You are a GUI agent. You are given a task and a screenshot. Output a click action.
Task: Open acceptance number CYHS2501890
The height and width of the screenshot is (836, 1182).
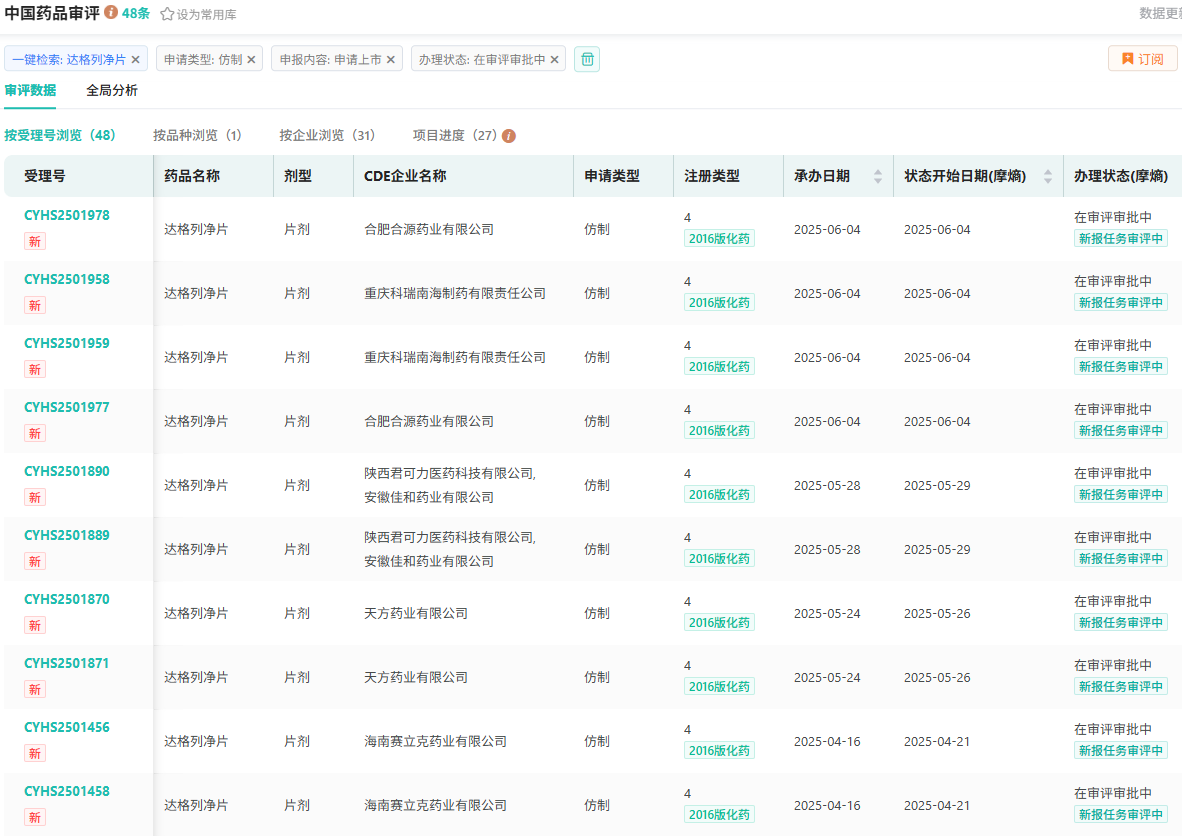(67, 471)
